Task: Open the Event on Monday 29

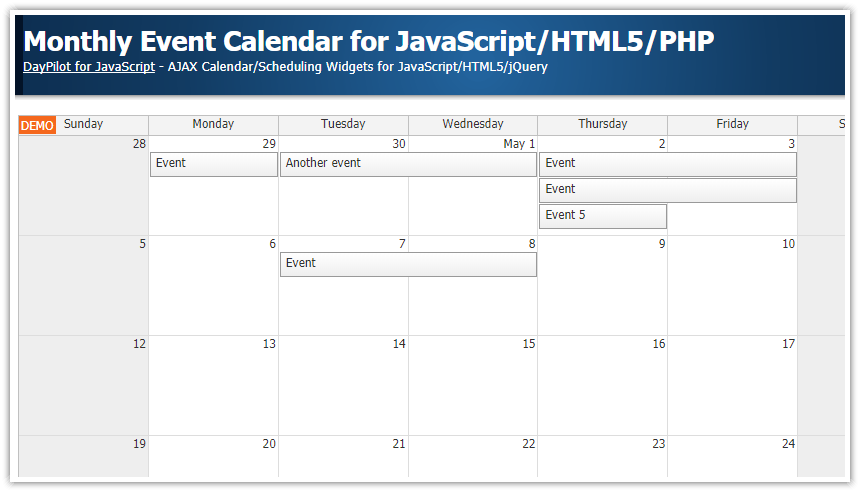Action: pos(214,164)
